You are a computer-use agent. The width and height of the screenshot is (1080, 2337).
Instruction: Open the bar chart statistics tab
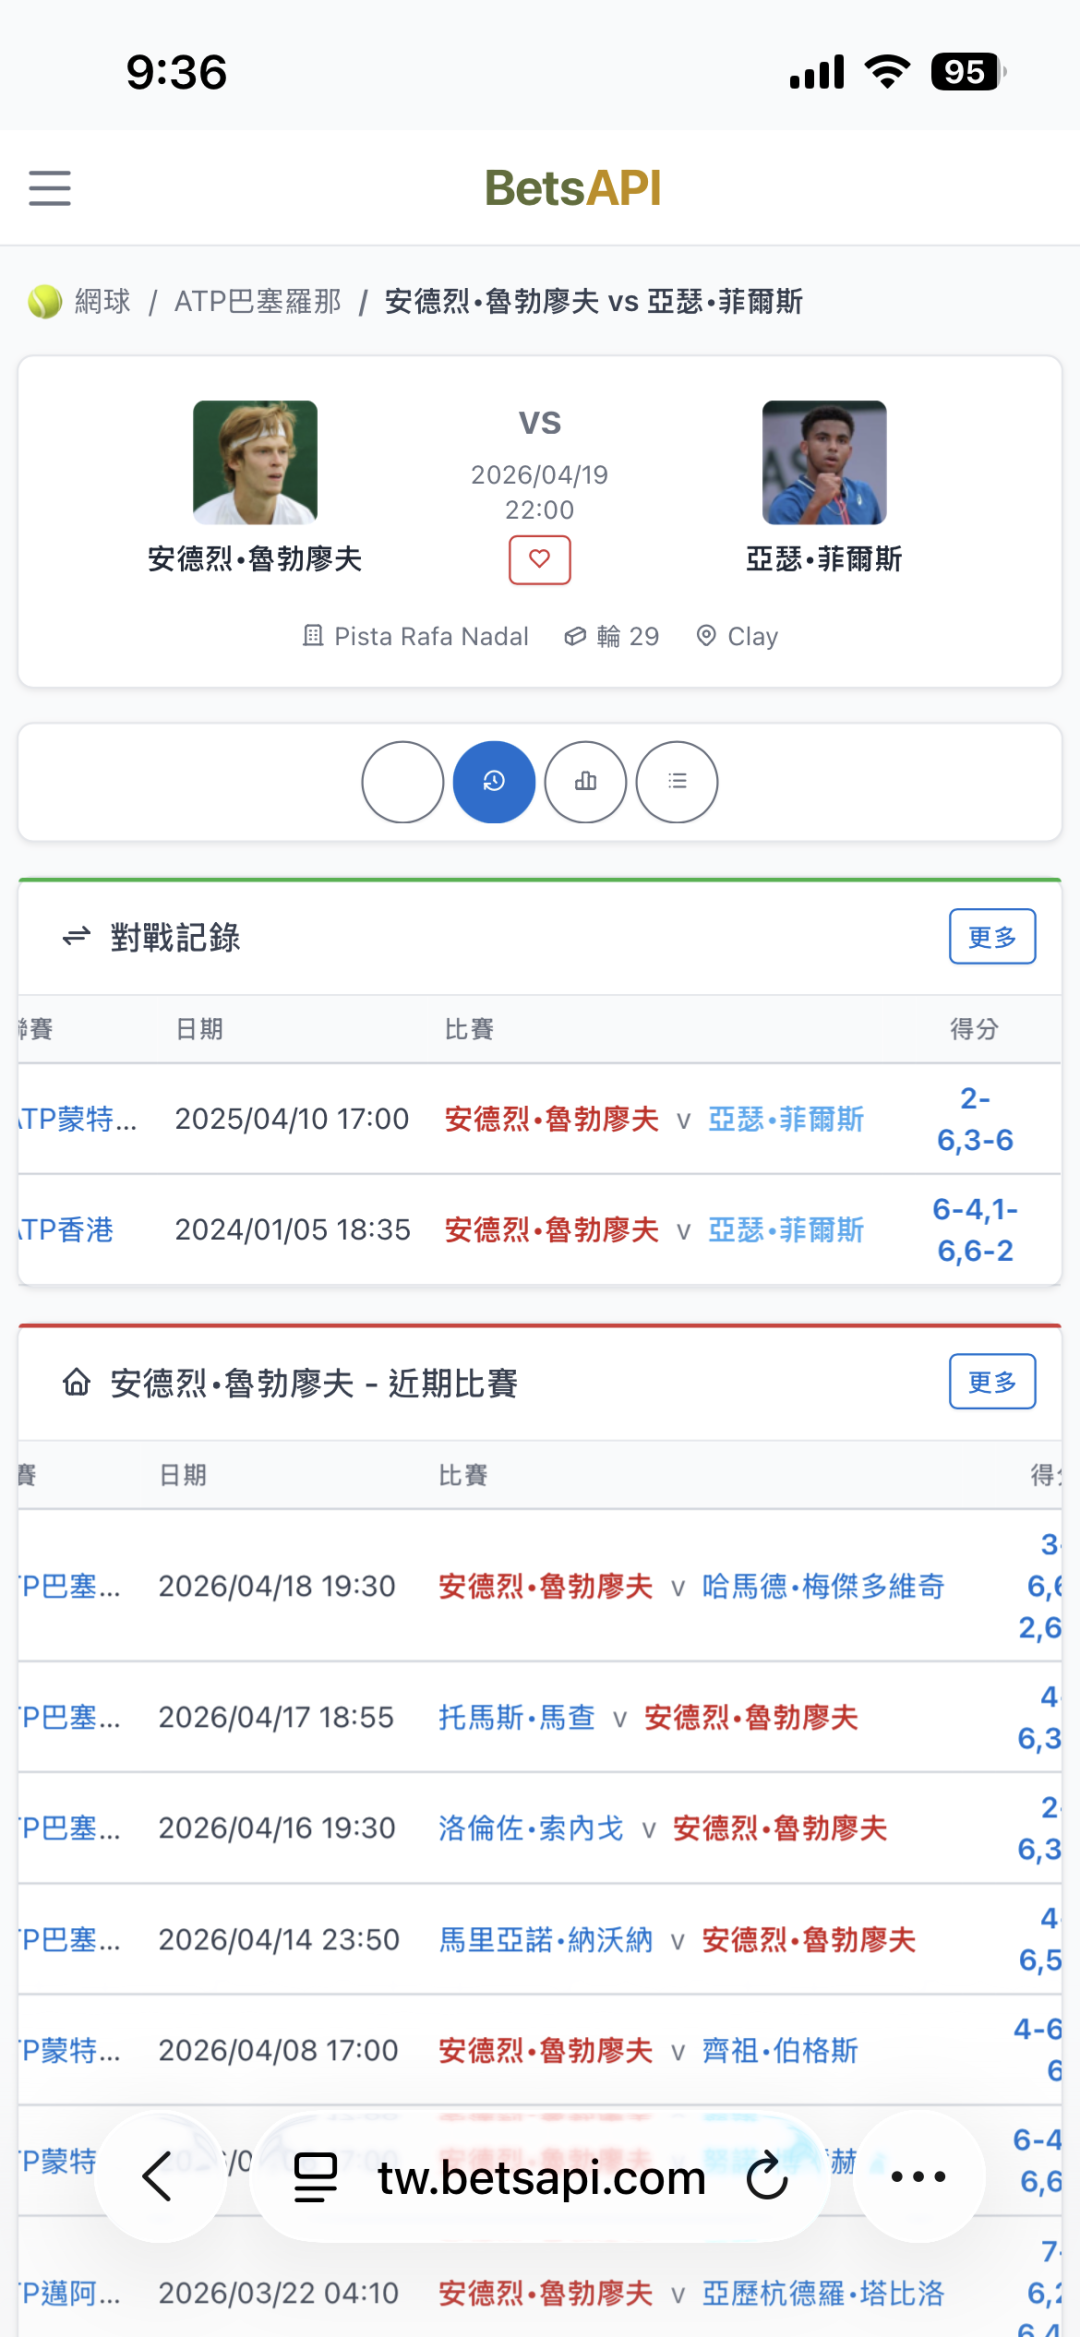coord(586,782)
